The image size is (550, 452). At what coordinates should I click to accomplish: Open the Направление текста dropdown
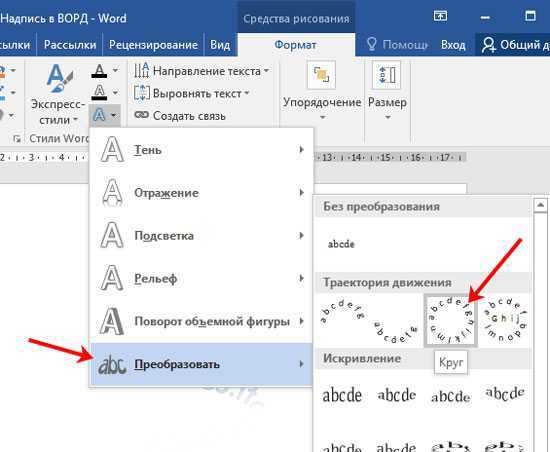tap(201, 71)
